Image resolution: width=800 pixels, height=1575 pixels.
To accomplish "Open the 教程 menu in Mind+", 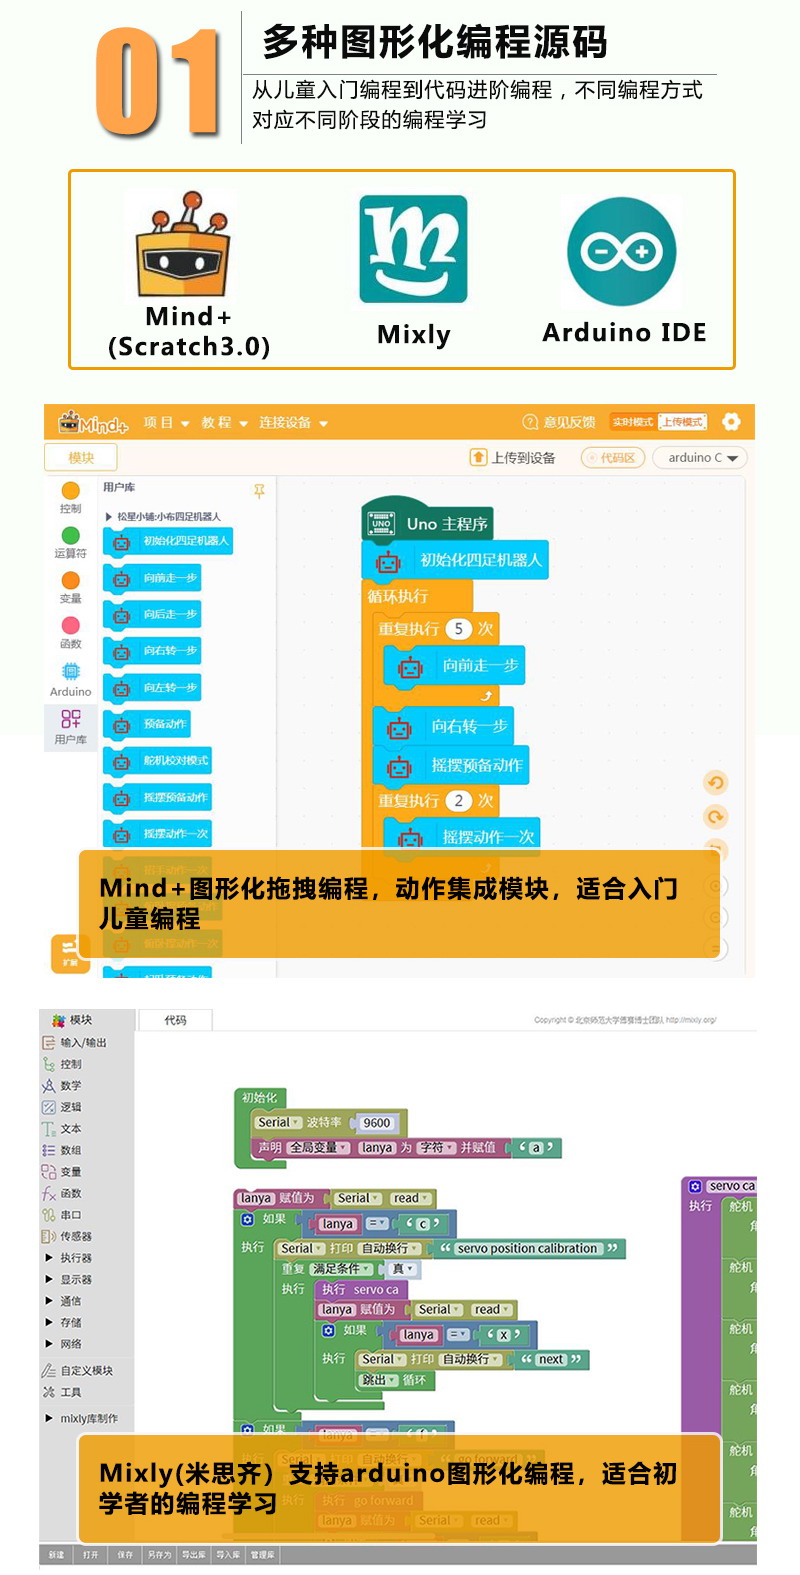I will [225, 423].
